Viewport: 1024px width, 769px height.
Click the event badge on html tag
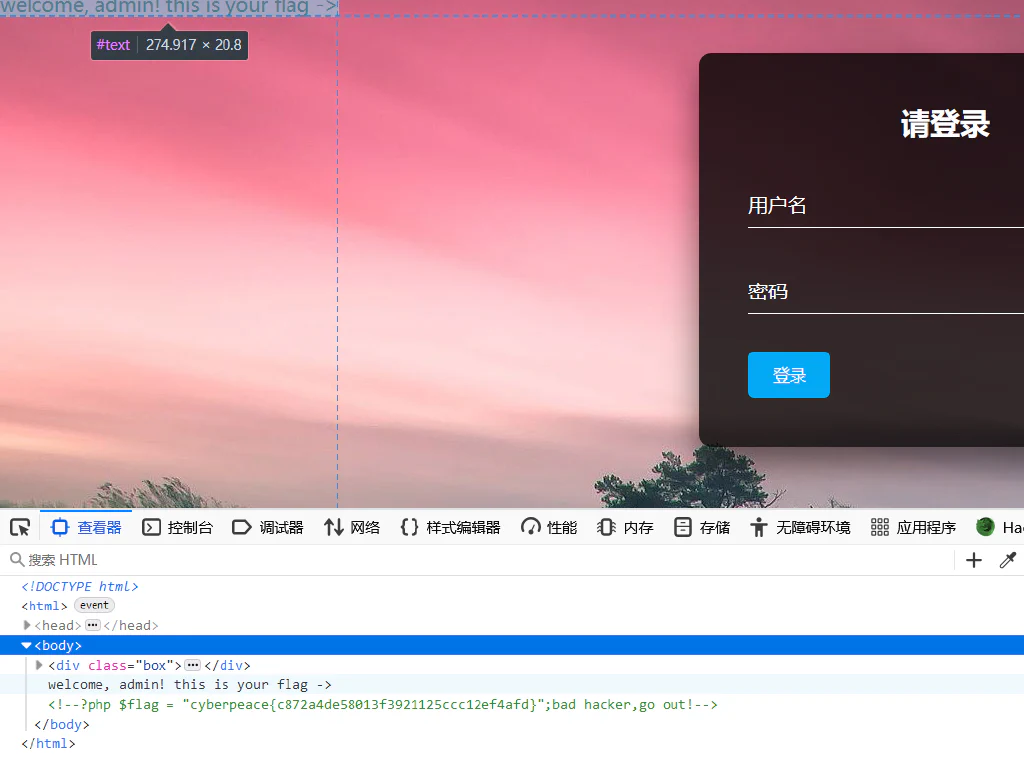point(94,605)
